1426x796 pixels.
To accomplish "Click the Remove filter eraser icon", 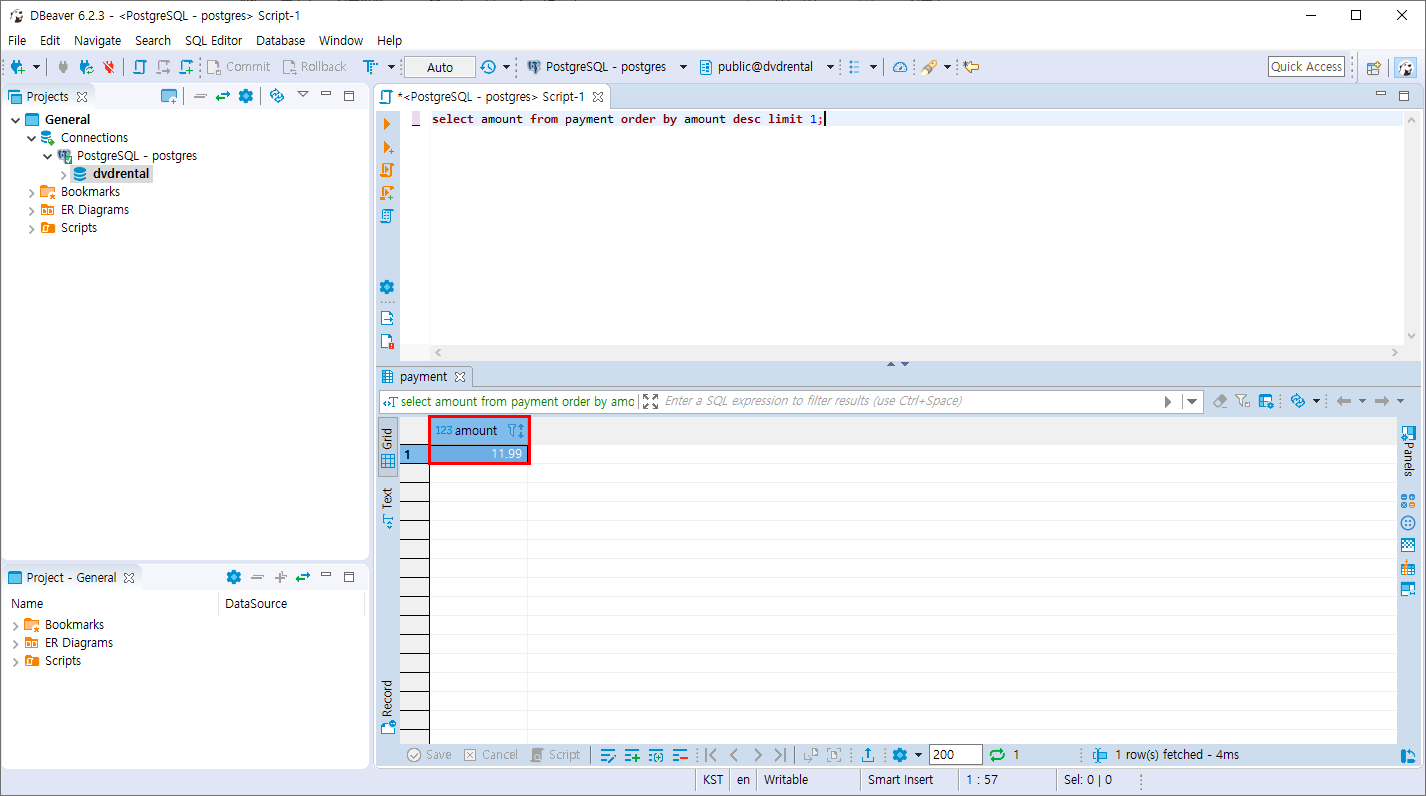I will (1219, 401).
